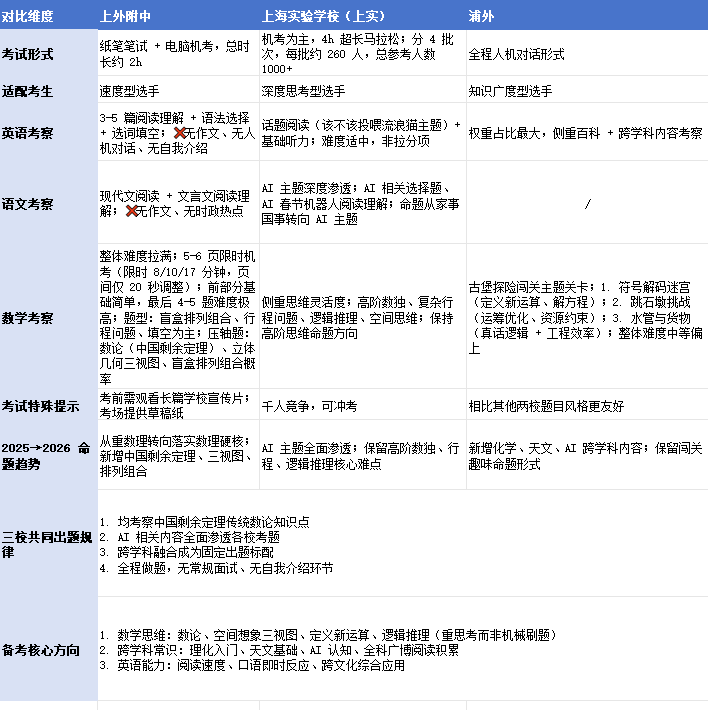The height and width of the screenshot is (710, 708).
Task: Click line 数学思维：数论、空间想象三视图
Action: [x=329, y=635]
